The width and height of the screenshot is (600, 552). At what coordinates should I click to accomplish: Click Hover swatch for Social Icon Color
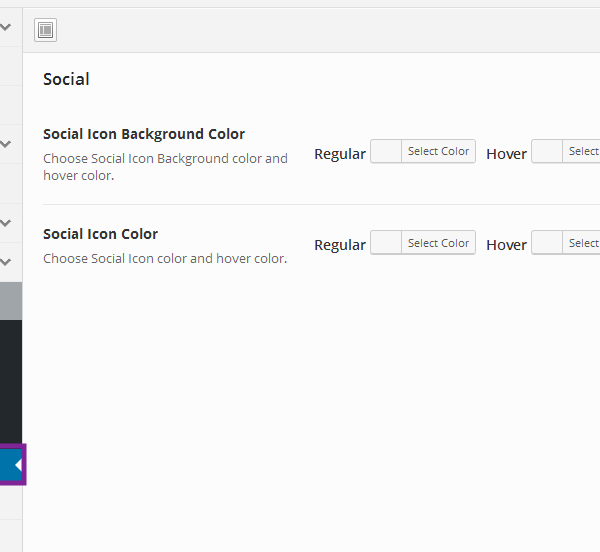547,243
